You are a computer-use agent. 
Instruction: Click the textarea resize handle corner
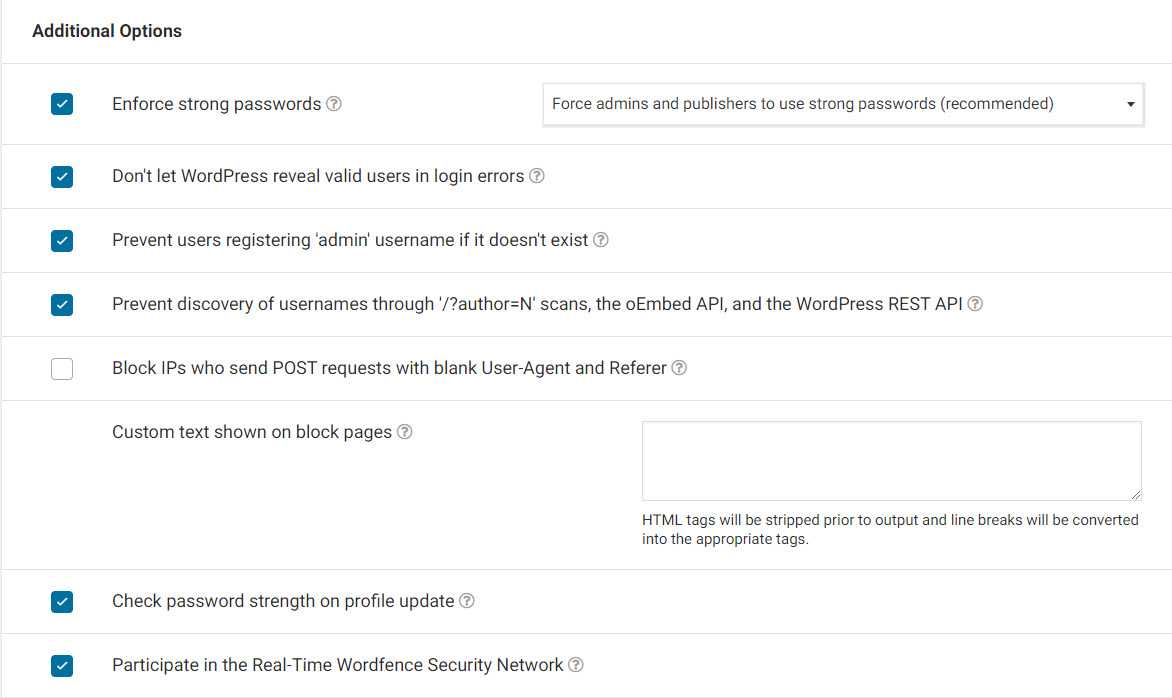pyautogui.click(x=1136, y=495)
